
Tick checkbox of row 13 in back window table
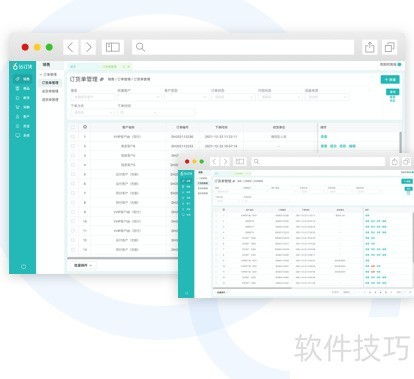click(x=73, y=249)
